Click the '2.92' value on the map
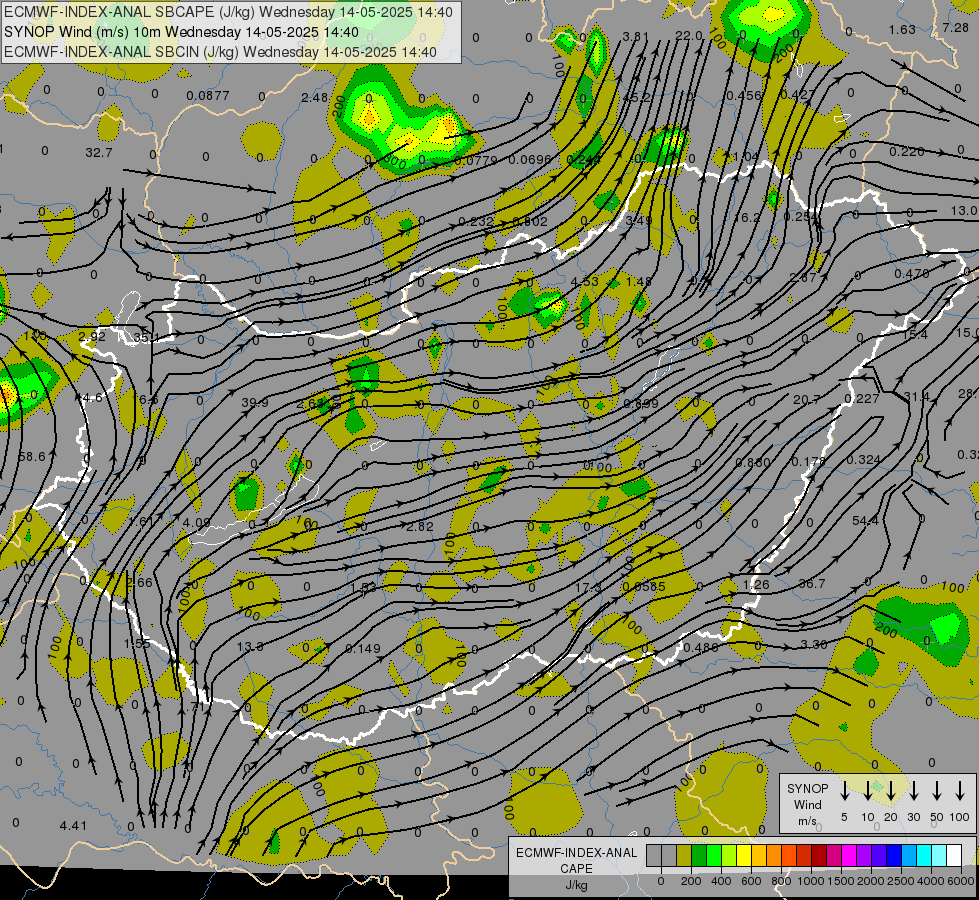The height and width of the screenshot is (900, 979). [92, 336]
